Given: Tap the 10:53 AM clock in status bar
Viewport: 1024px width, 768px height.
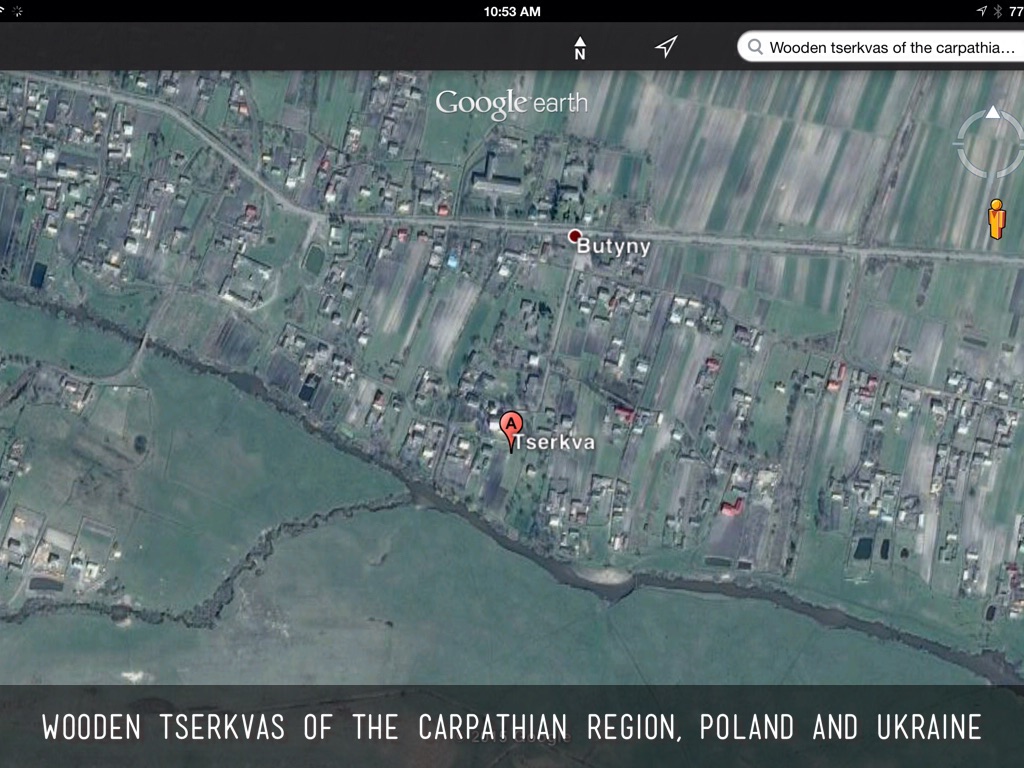Looking at the screenshot, I should pos(511,11).
